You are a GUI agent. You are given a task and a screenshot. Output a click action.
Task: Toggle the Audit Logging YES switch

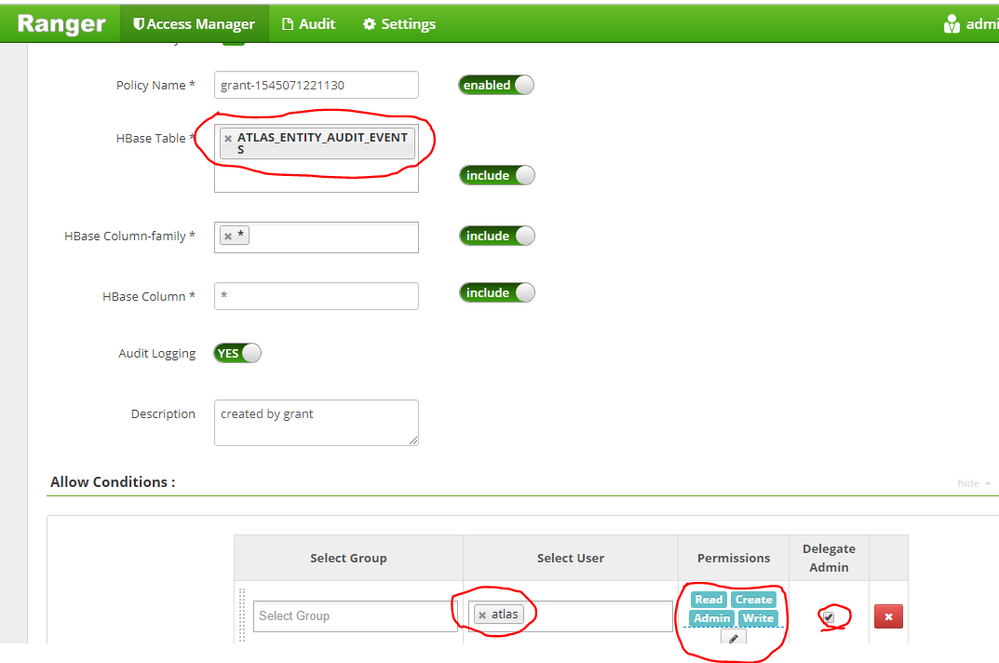coord(237,353)
